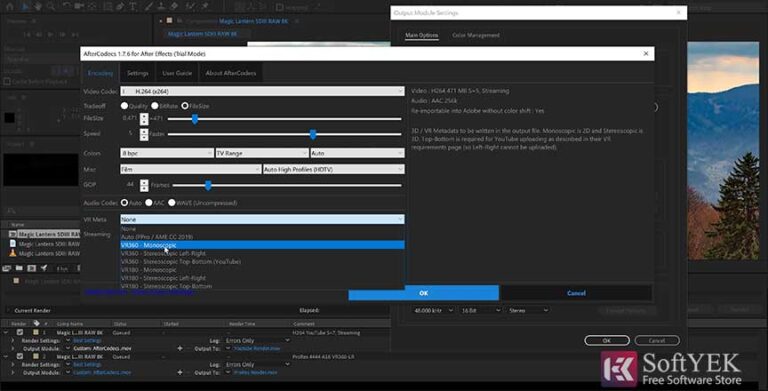Image resolution: width=768 pixels, height=391 pixels.
Task: Switch to the Encoding tab
Action: point(100,73)
